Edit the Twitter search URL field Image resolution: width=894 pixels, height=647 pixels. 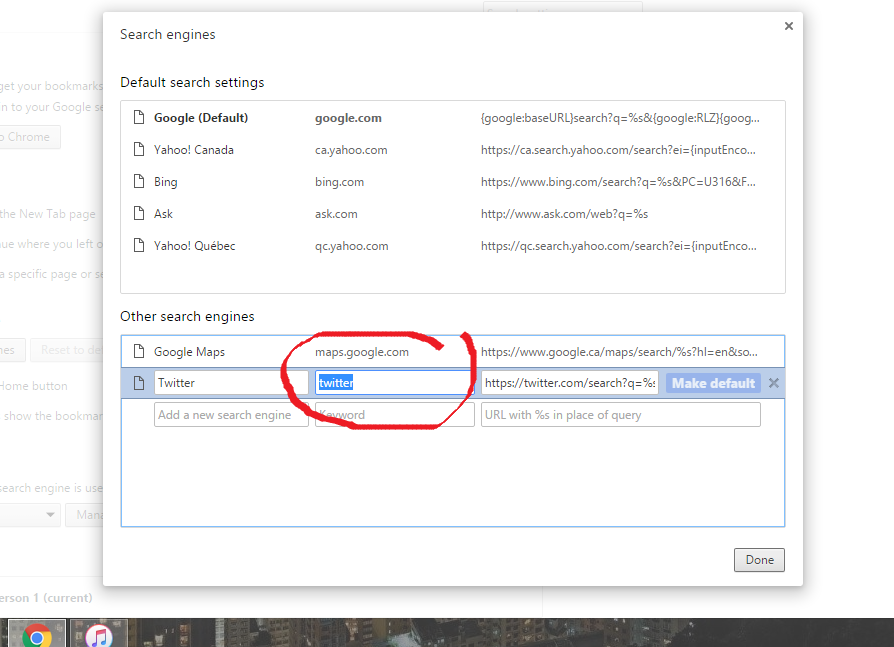point(570,382)
